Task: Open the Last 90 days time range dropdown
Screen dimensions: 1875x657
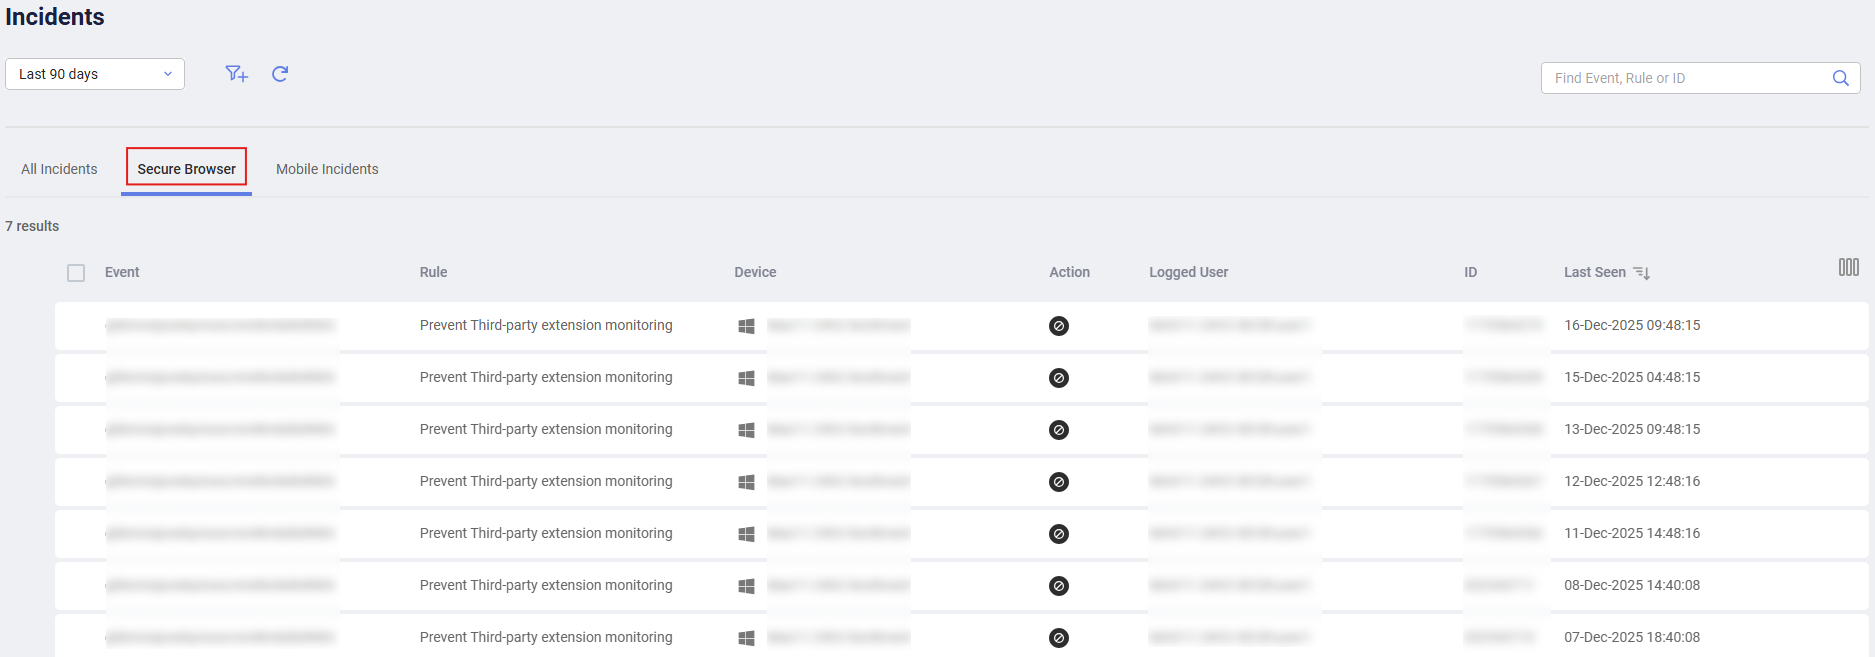Action: click(95, 74)
